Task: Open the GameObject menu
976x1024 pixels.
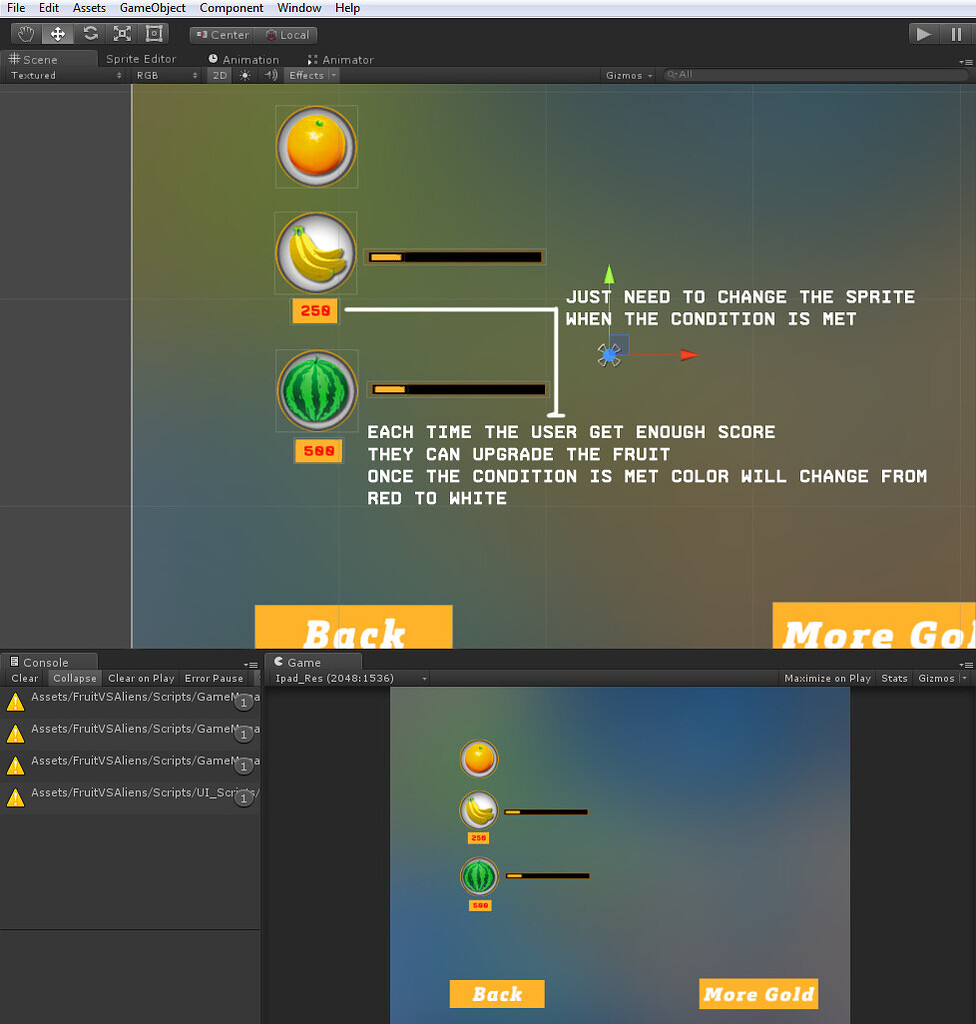Action: (152, 7)
